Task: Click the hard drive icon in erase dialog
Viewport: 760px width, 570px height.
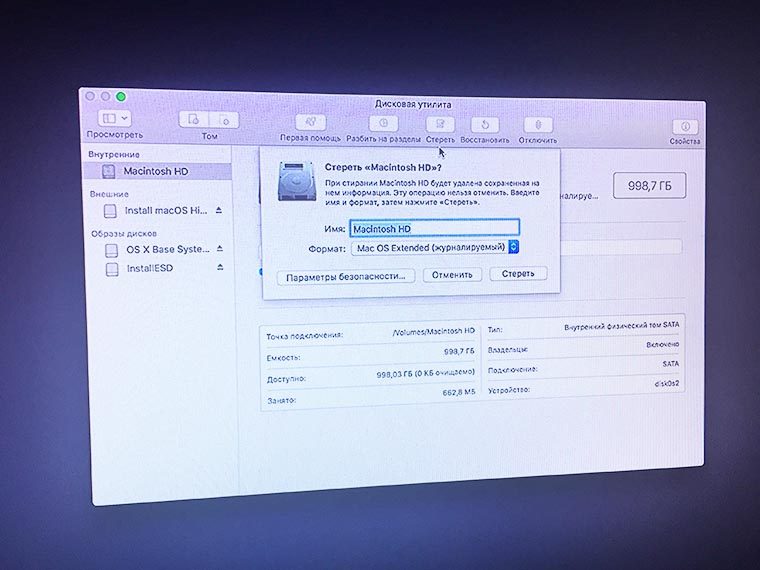Action: pyautogui.click(x=297, y=181)
